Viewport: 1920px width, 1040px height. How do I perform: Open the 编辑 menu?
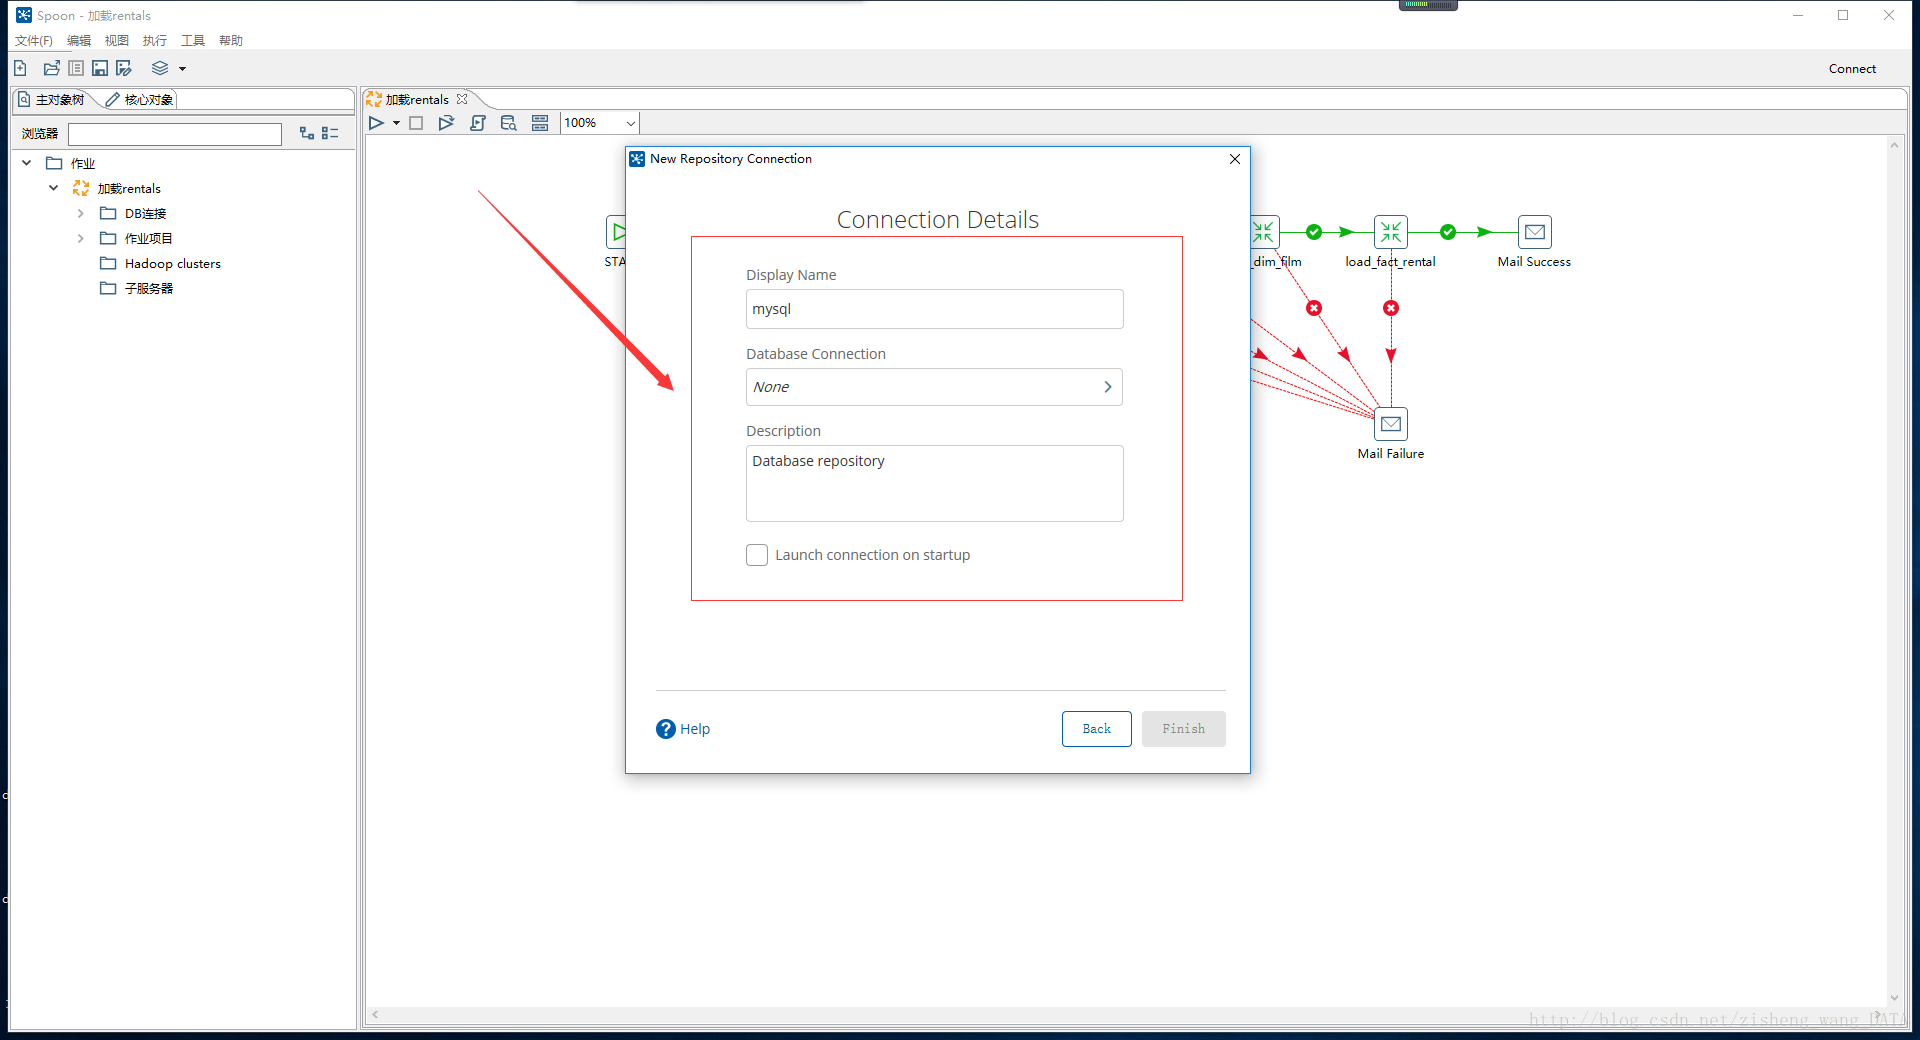coord(79,40)
